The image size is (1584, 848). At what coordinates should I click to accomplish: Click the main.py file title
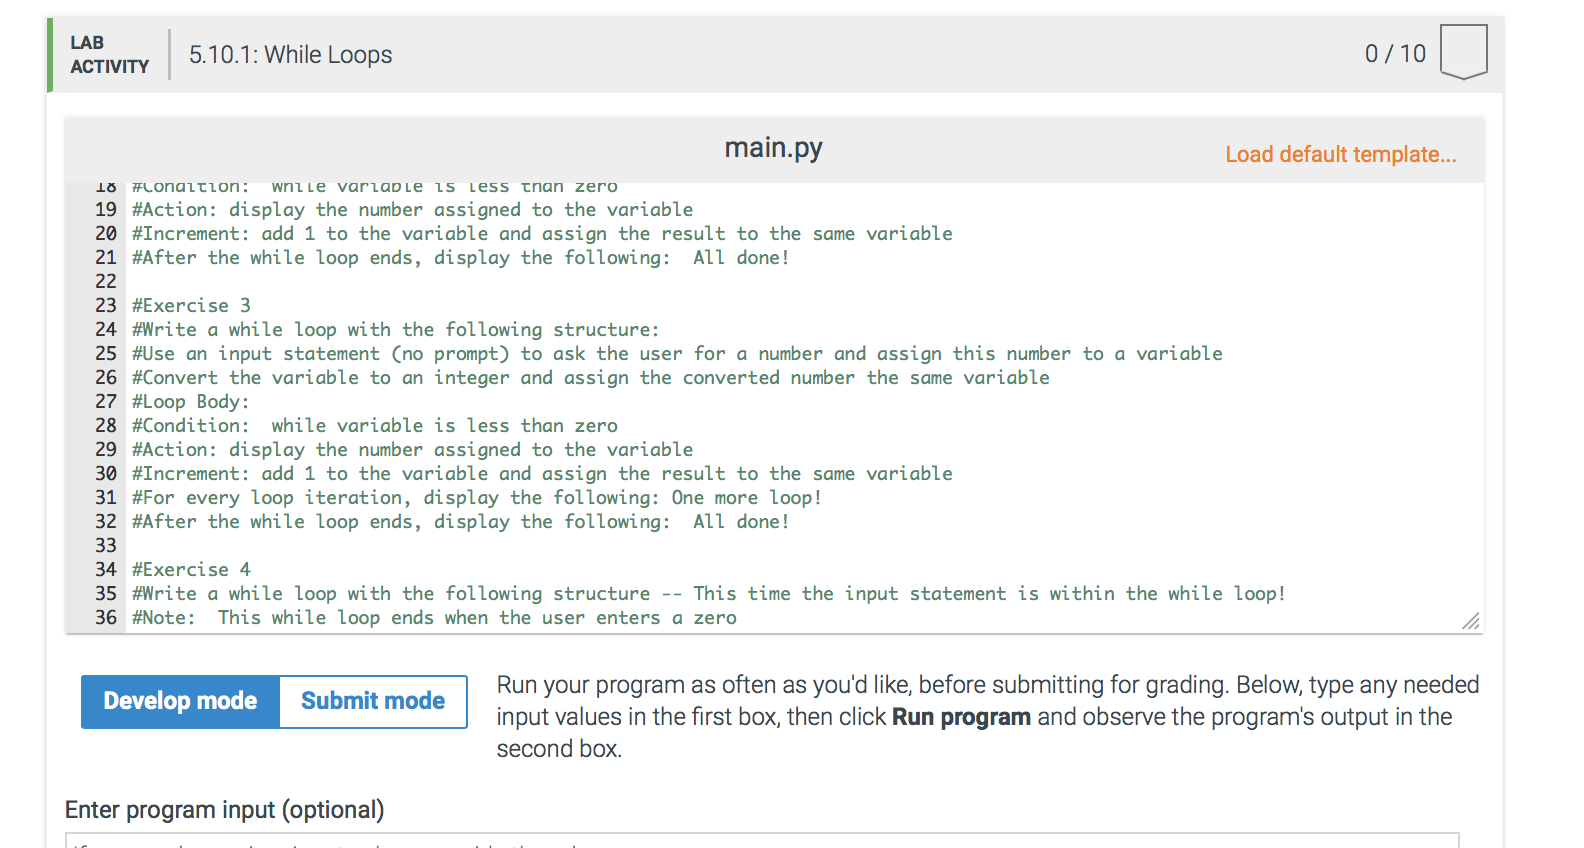pos(772,147)
